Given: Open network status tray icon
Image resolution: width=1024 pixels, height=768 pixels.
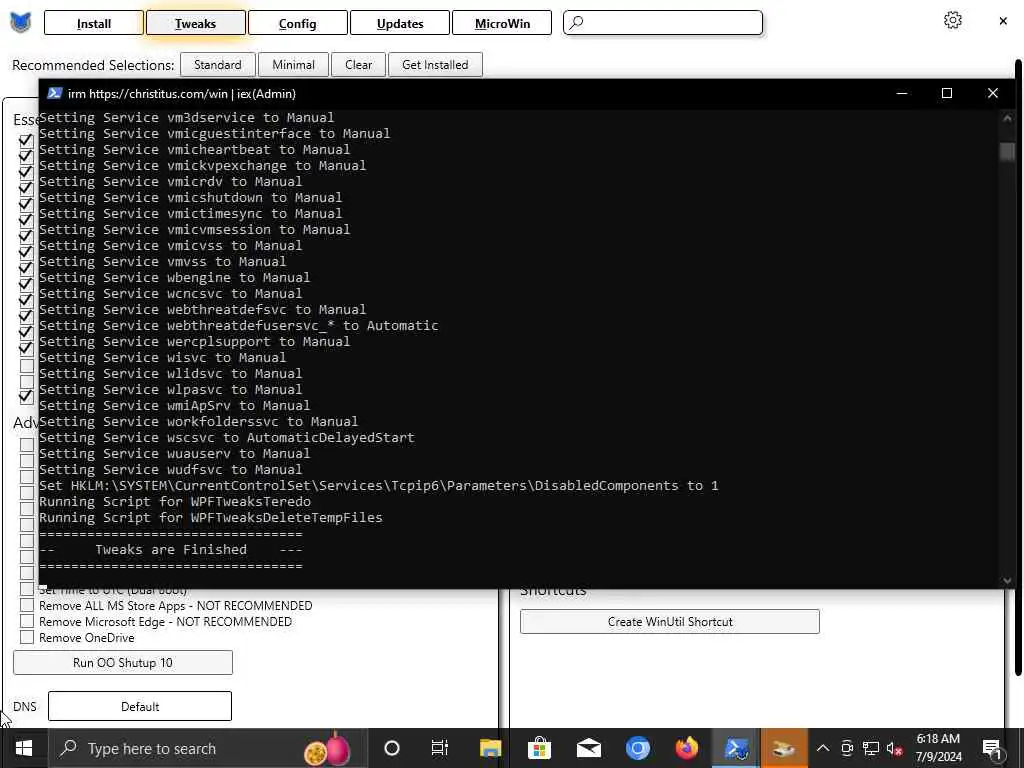Looking at the screenshot, I should (x=871, y=748).
